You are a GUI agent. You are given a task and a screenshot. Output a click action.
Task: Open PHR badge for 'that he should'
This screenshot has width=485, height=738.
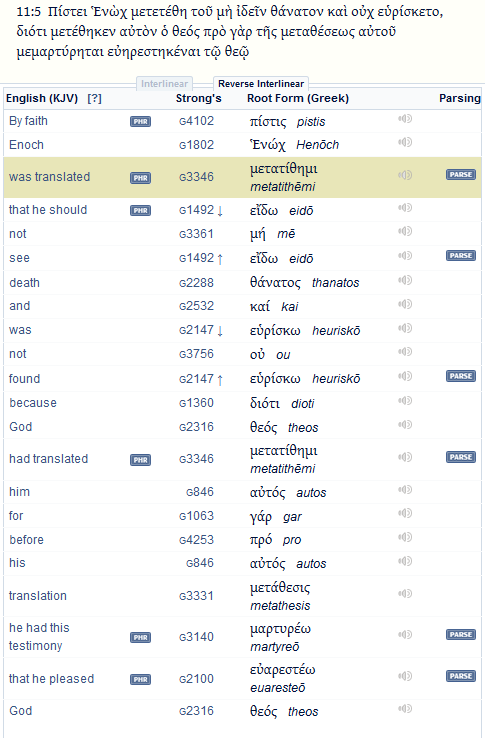coord(140,210)
